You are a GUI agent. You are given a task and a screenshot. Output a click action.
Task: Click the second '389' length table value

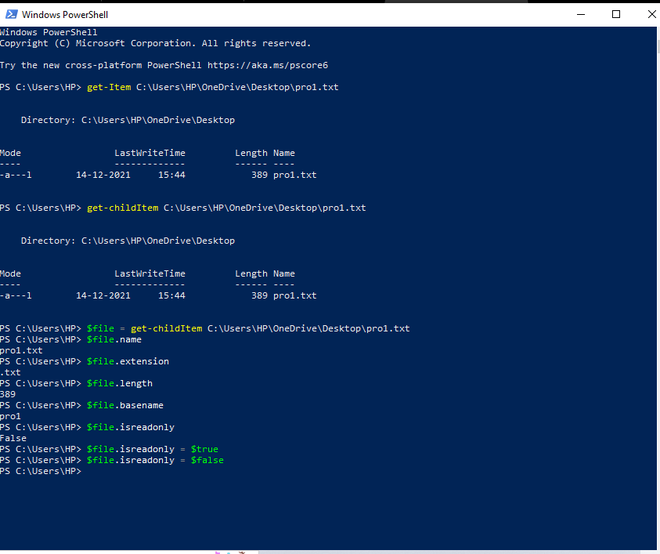[x=259, y=296]
